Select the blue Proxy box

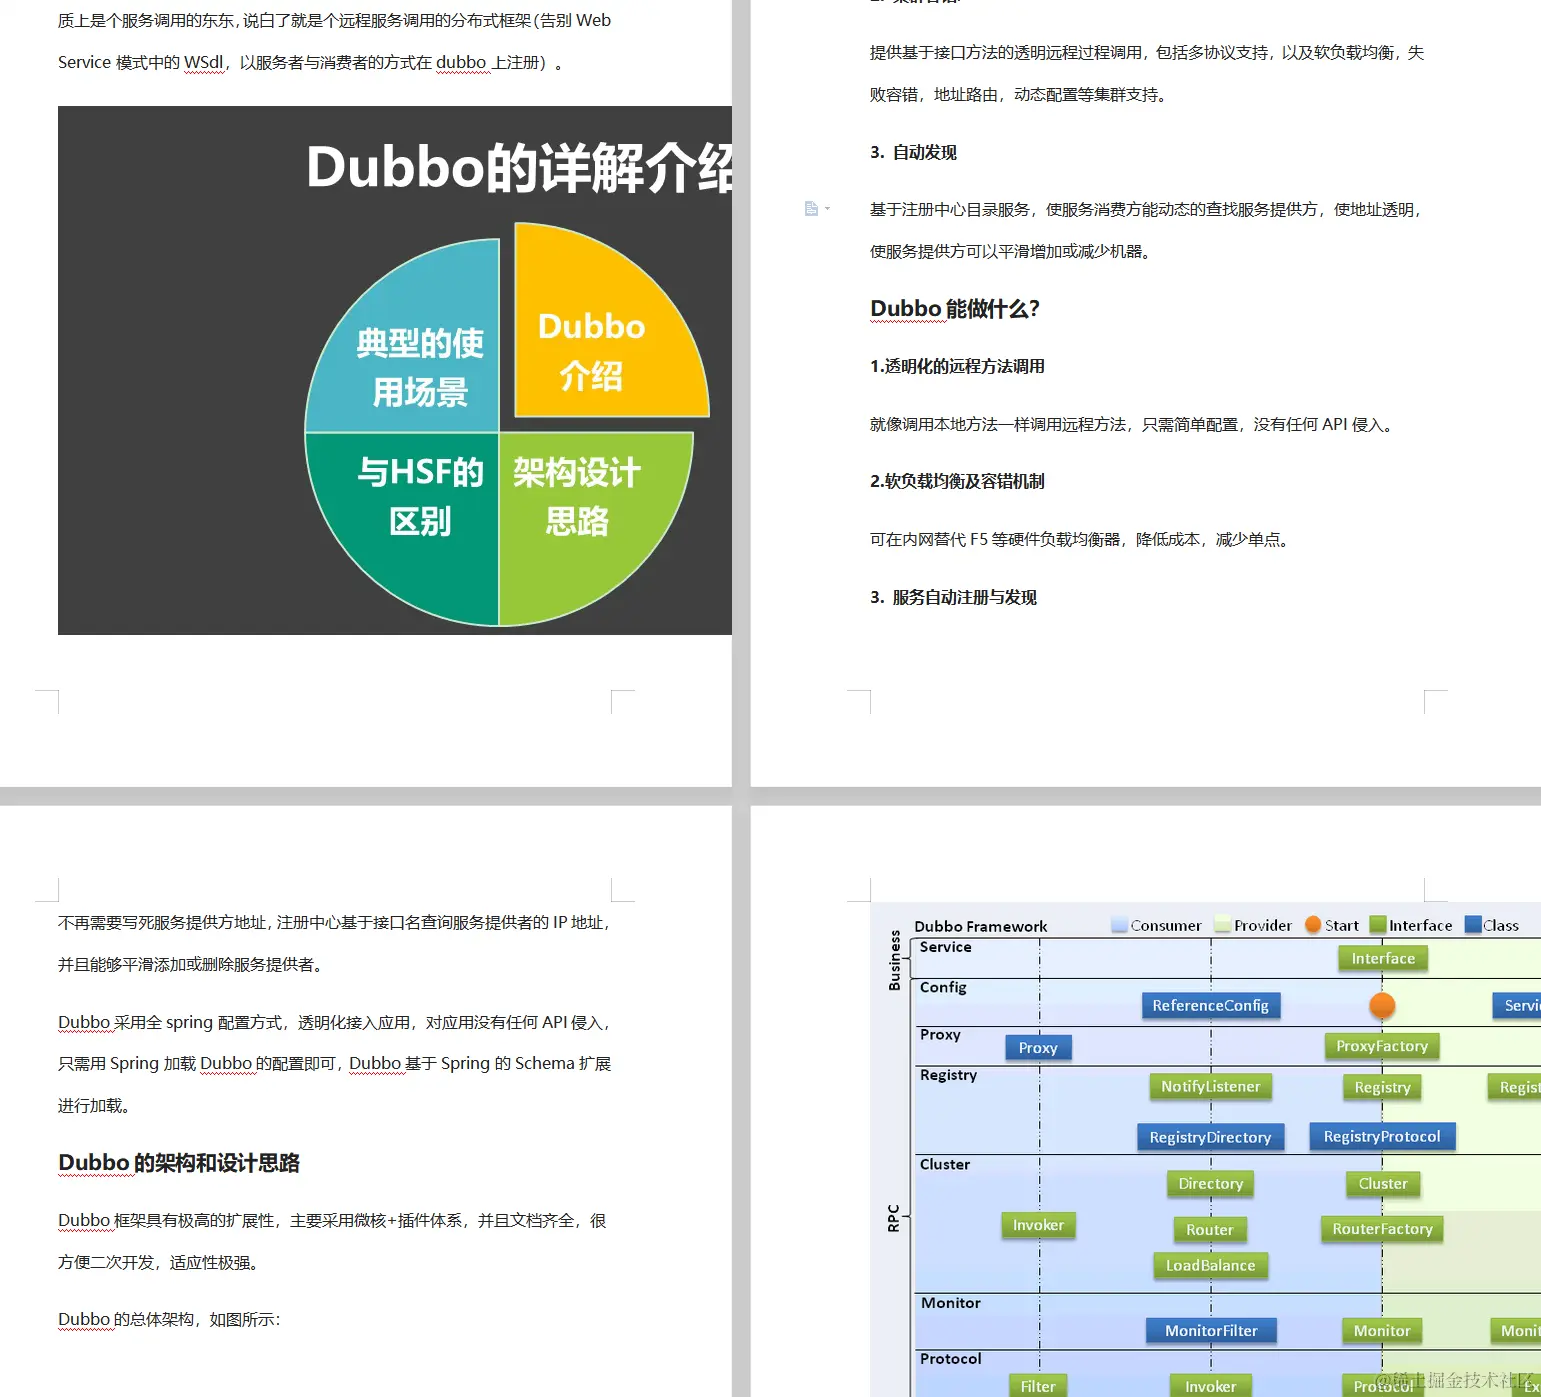[1038, 1047]
